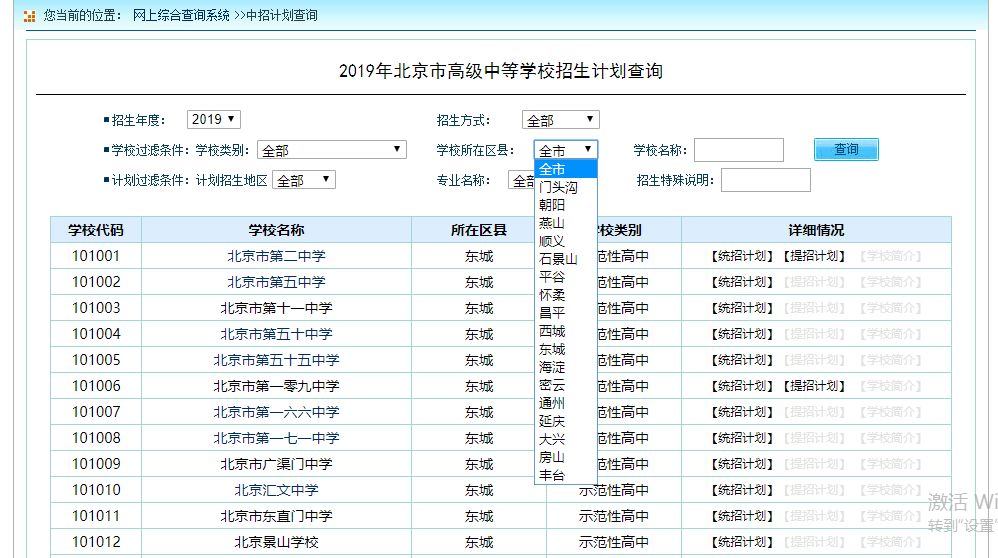Open 统招计划 for 北京市第五十中学
Screen dimensions: 998x558
pyautogui.click(x=742, y=334)
